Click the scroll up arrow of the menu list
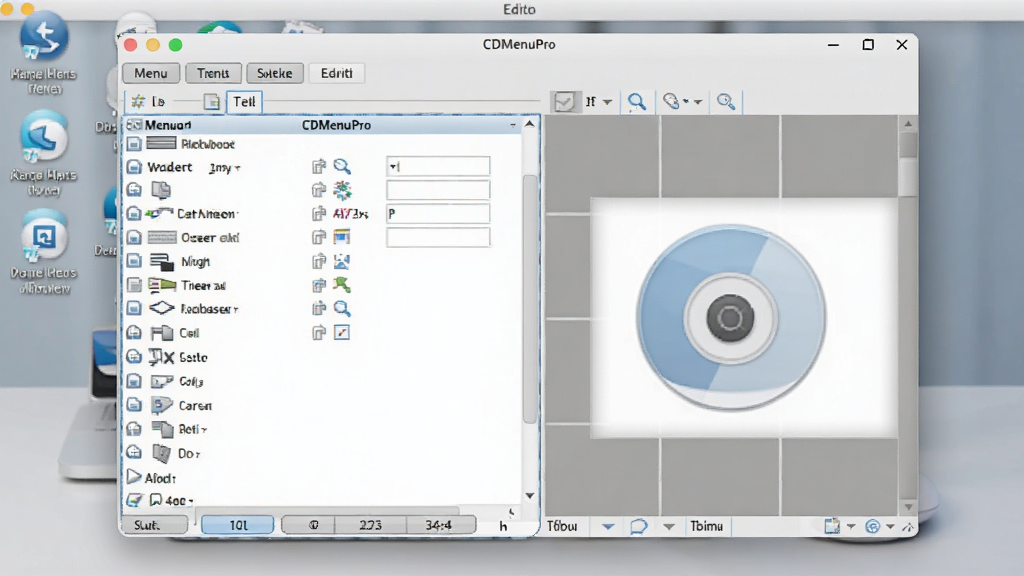Viewport: 1024px width, 576px height. [530, 124]
